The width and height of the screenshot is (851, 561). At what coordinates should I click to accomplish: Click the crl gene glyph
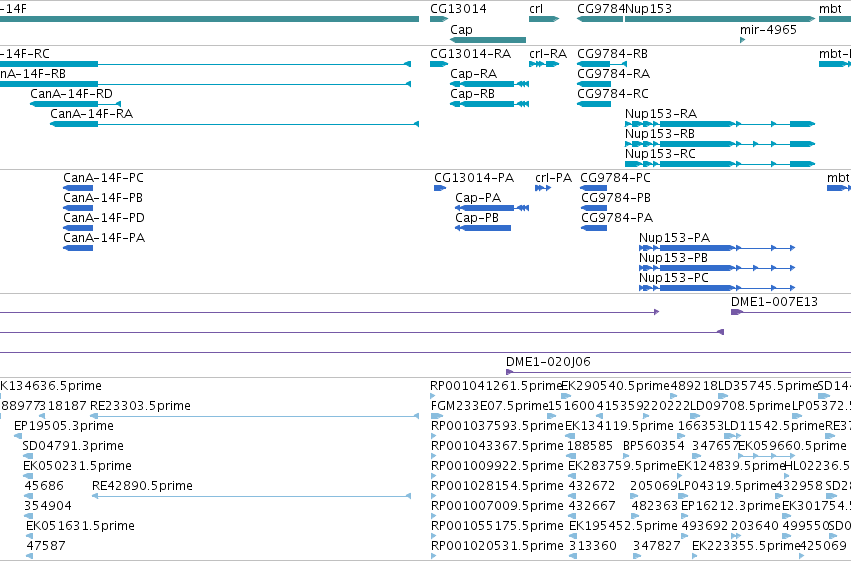(x=544, y=20)
